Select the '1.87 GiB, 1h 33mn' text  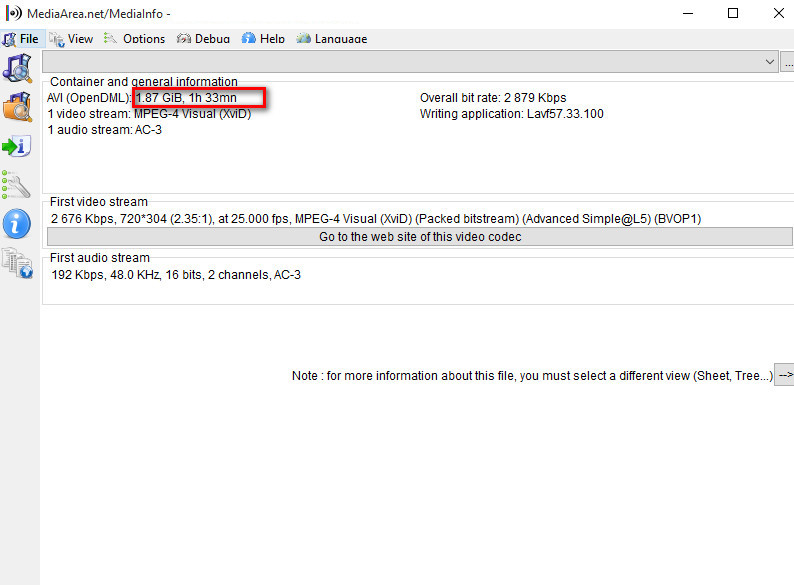coord(186,98)
